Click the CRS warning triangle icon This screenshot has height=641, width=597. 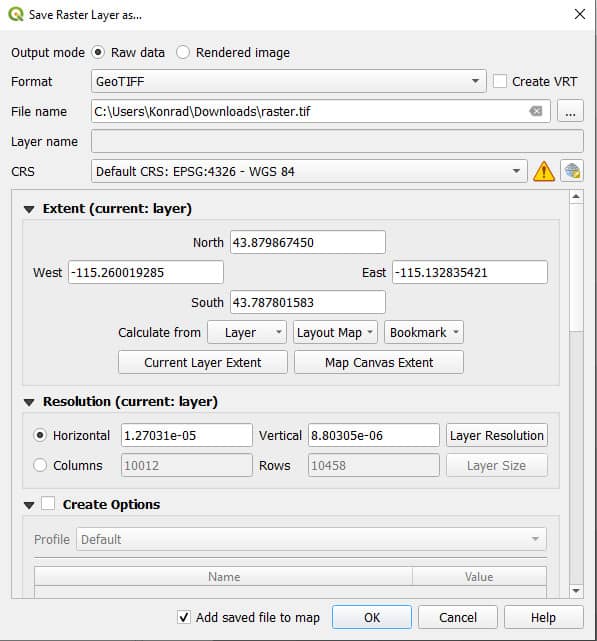pyautogui.click(x=544, y=171)
